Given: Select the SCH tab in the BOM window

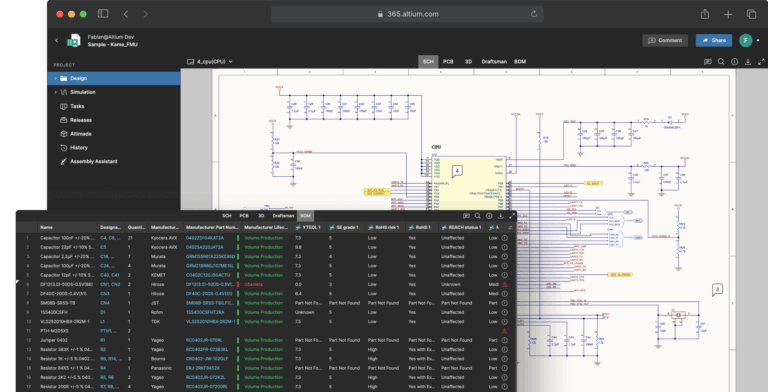Looking at the screenshot, I should pos(227,216).
